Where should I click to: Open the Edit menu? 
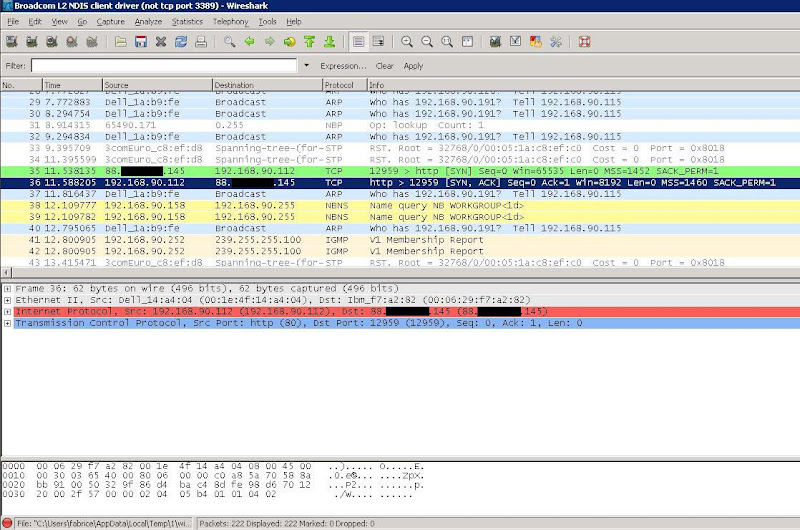click(x=35, y=21)
